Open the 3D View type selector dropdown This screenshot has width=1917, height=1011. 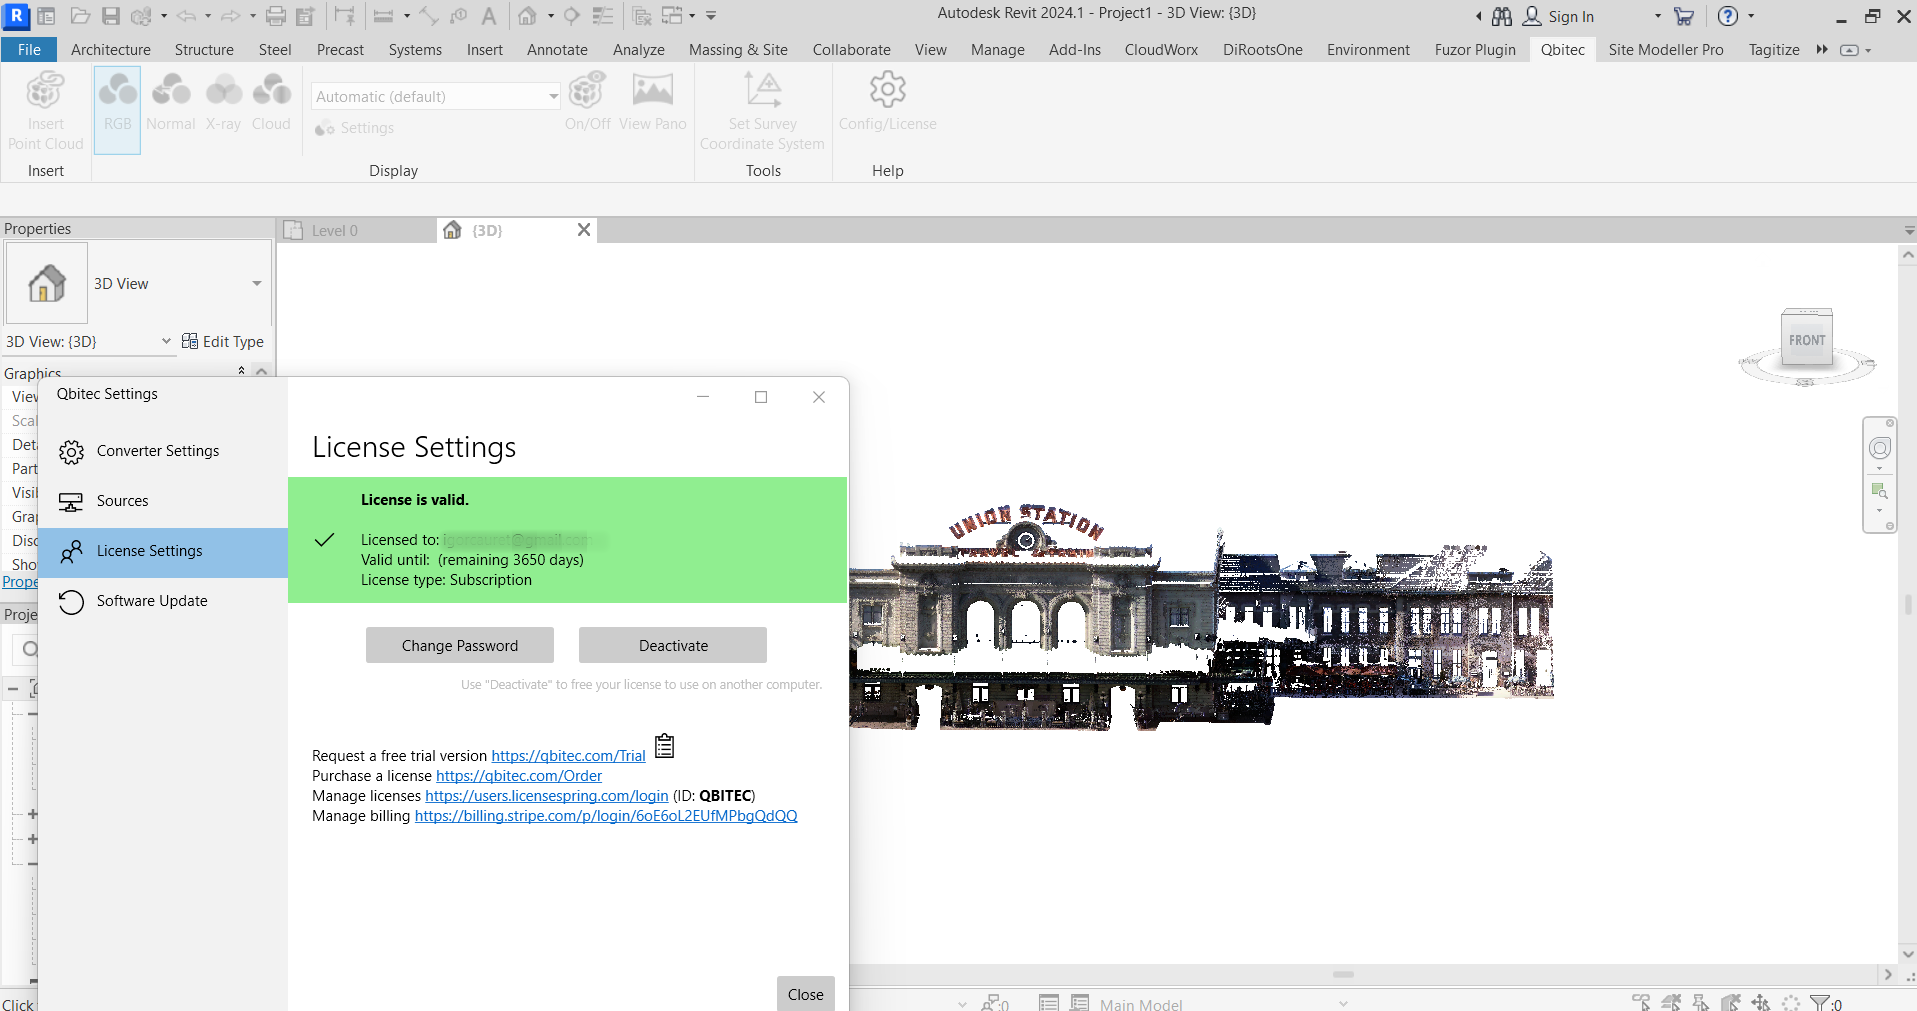pyautogui.click(x=257, y=284)
